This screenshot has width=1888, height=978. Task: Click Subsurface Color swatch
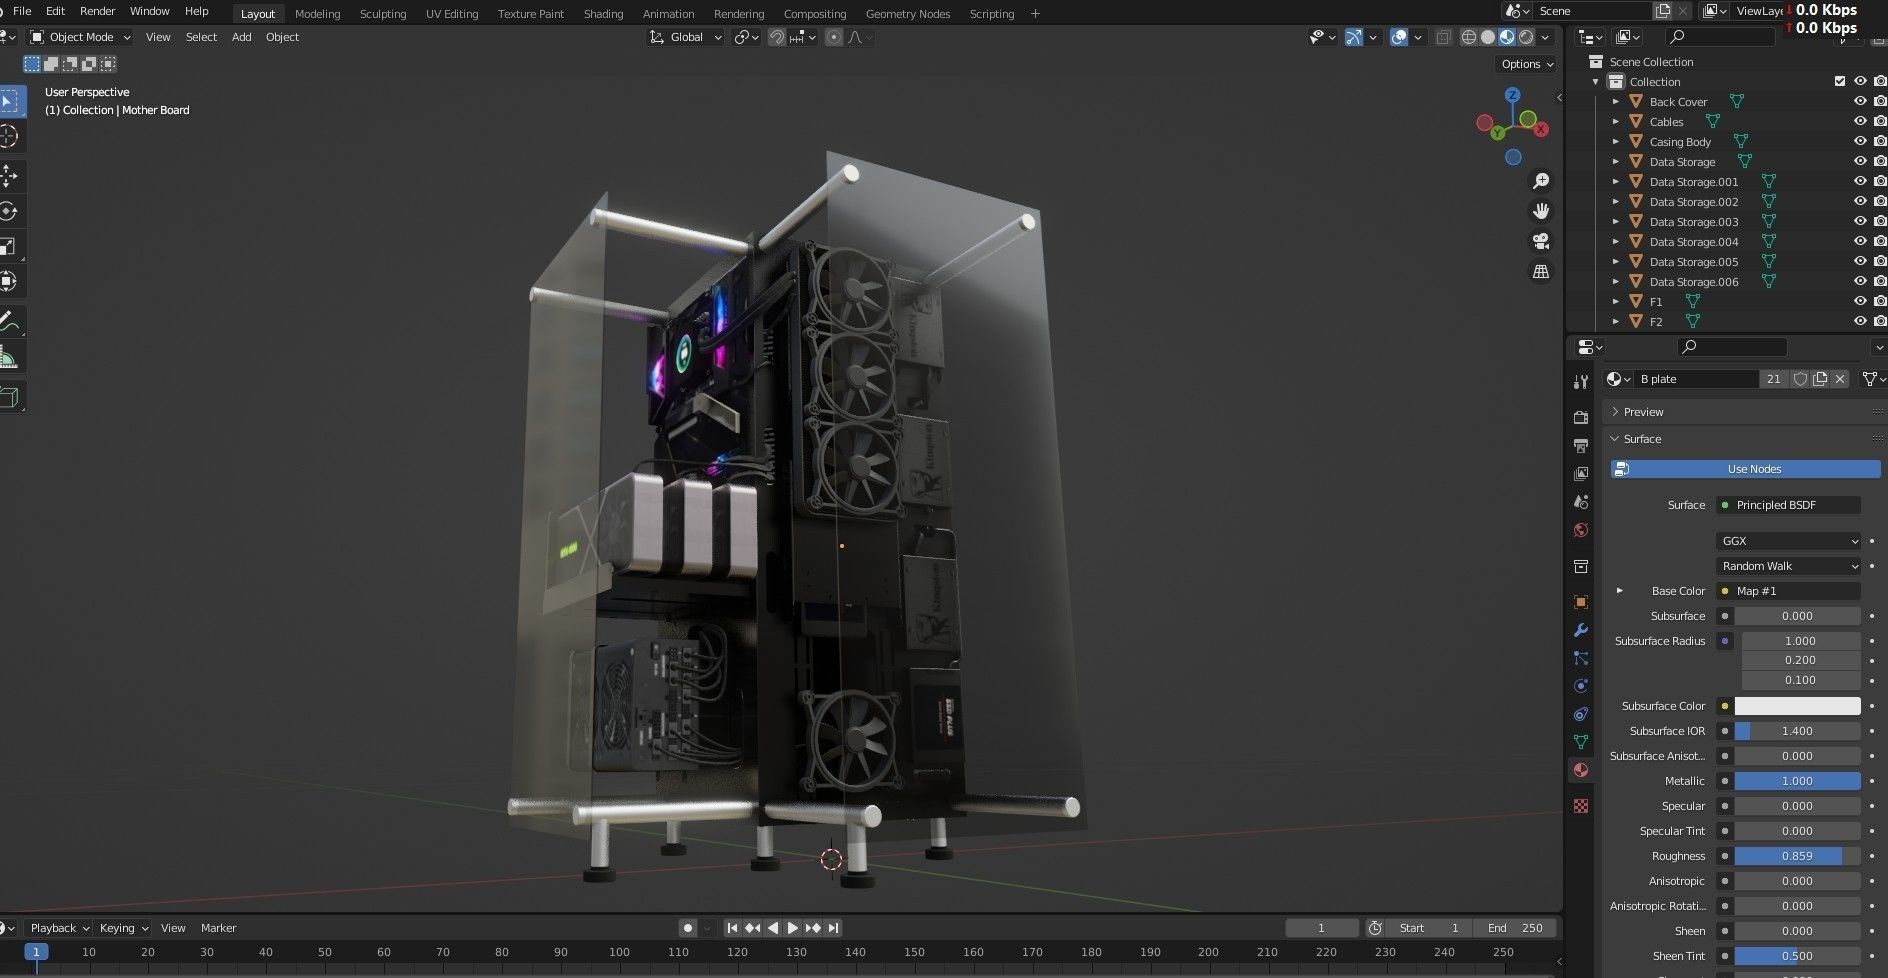click(x=1797, y=706)
